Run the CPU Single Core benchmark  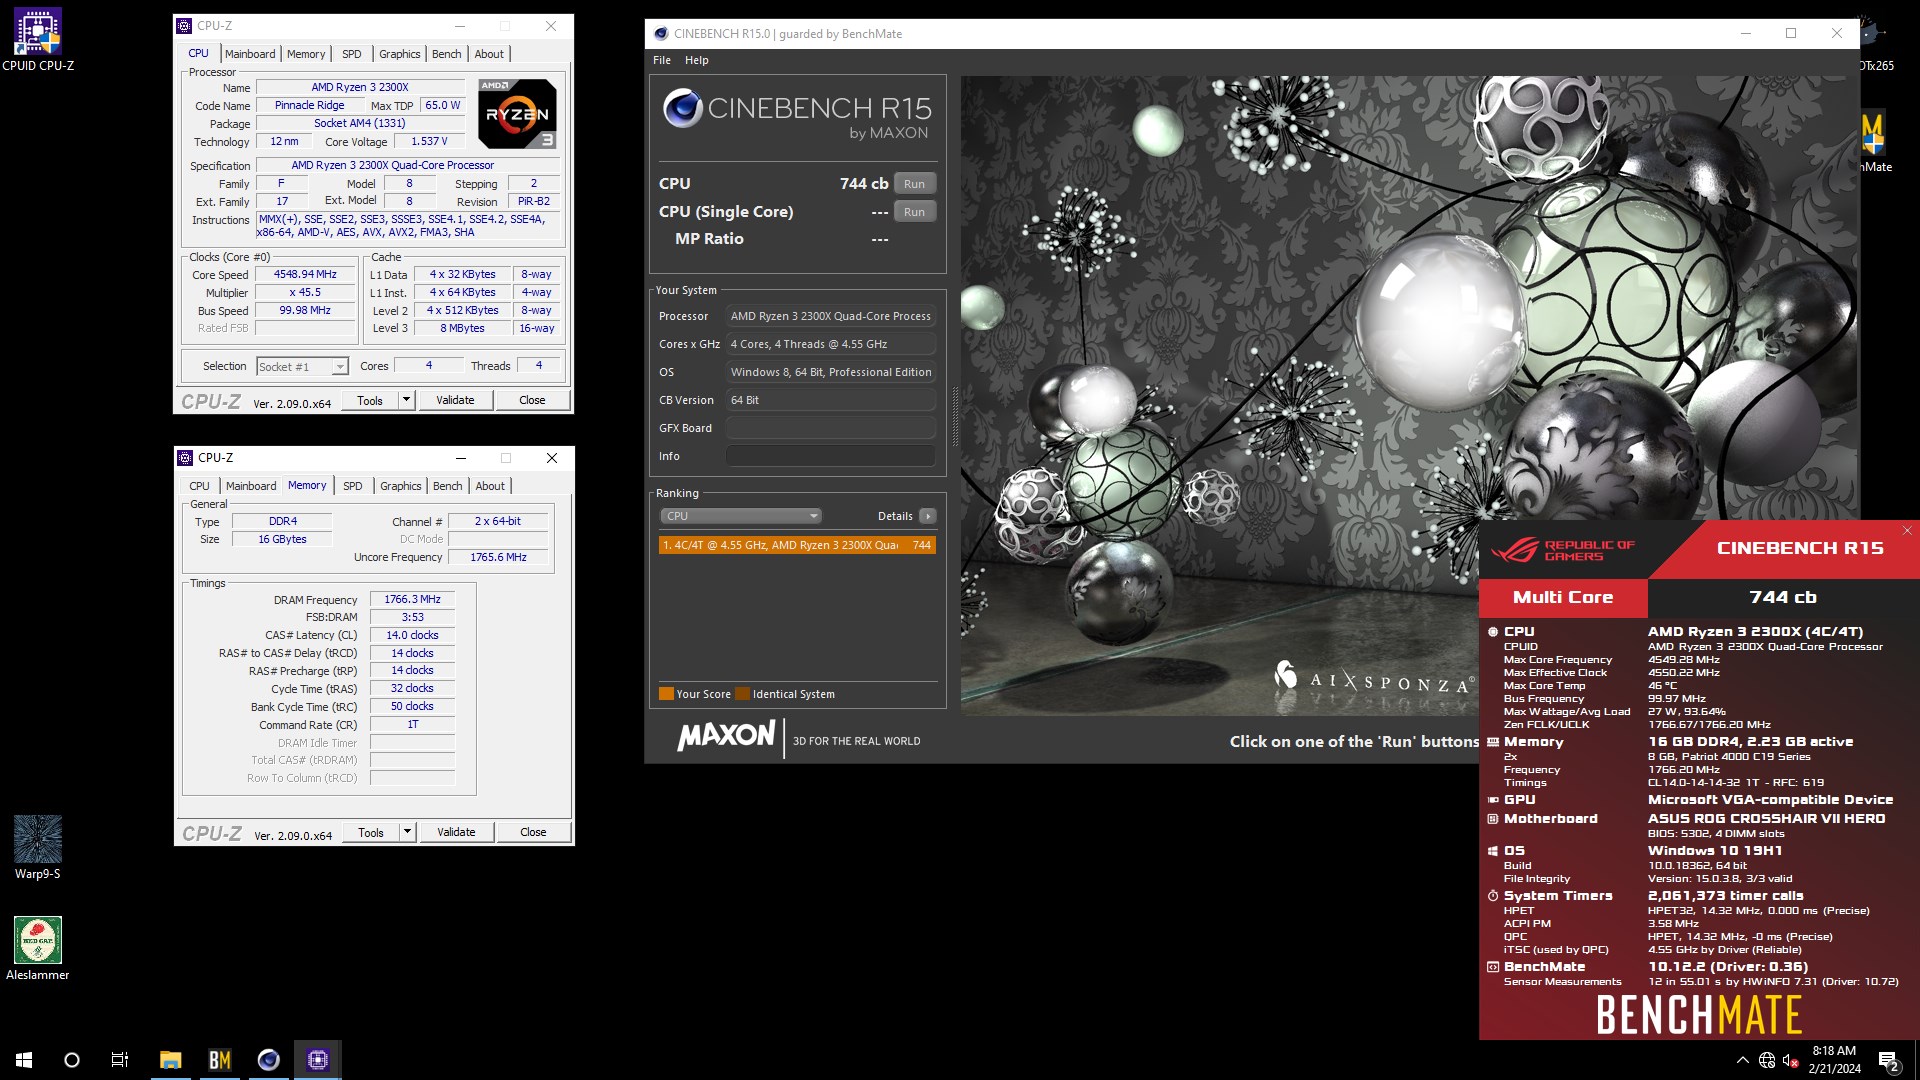point(914,212)
